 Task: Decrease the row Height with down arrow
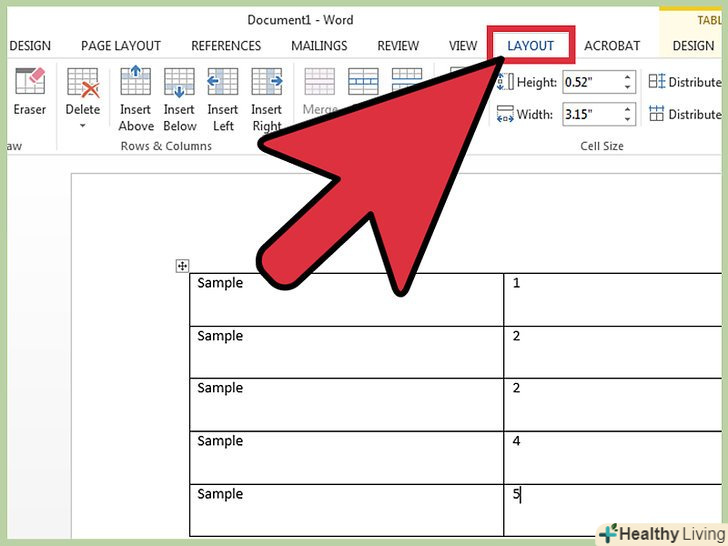click(x=628, y=87)
